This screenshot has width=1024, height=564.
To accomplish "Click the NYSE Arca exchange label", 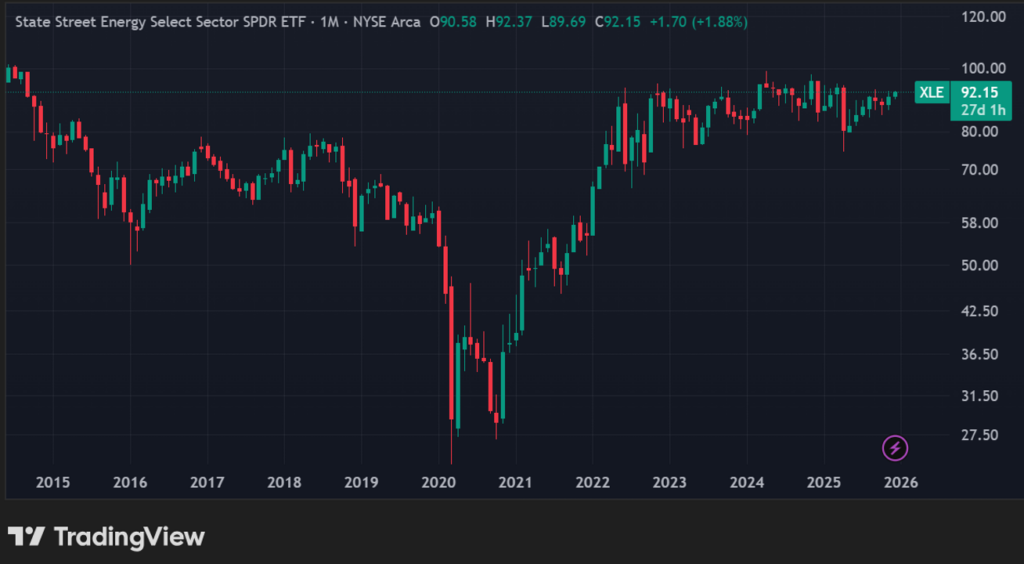I will tap(386, 22).
